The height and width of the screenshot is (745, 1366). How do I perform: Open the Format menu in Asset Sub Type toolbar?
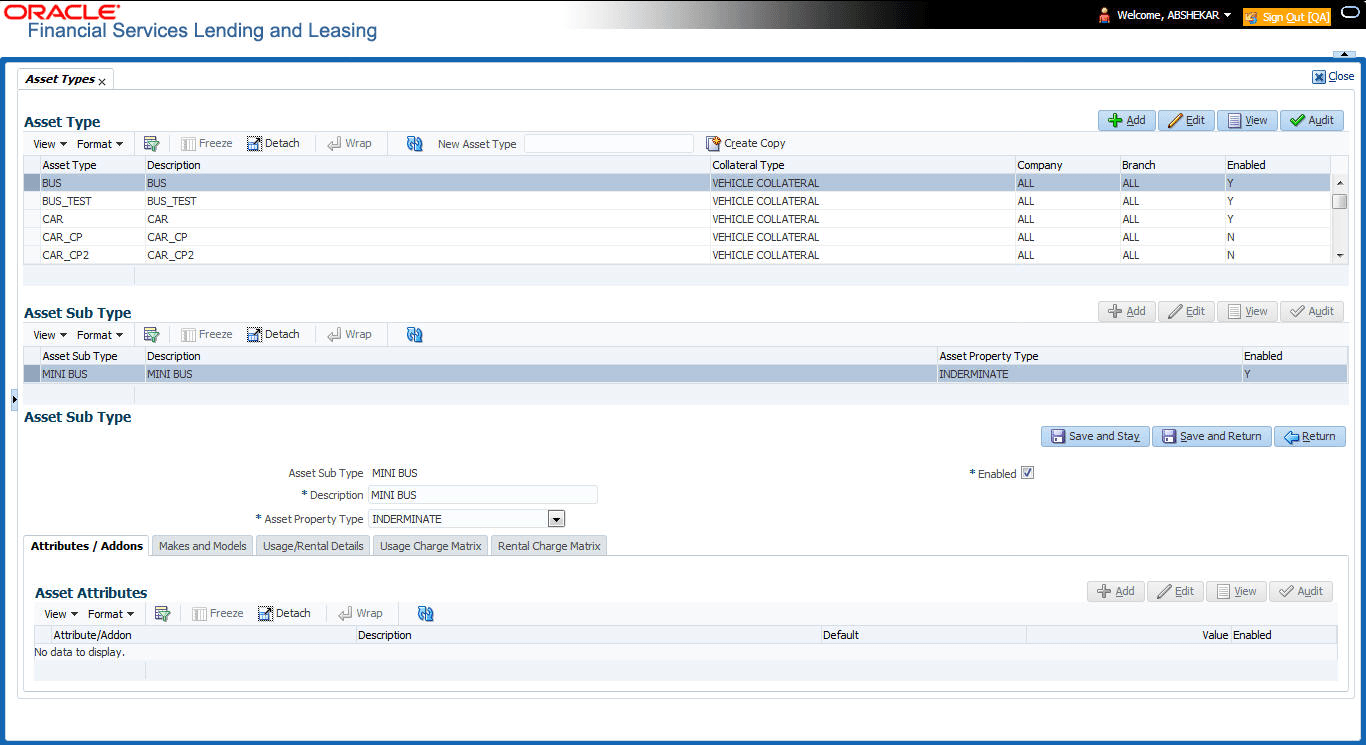[100, 334]
